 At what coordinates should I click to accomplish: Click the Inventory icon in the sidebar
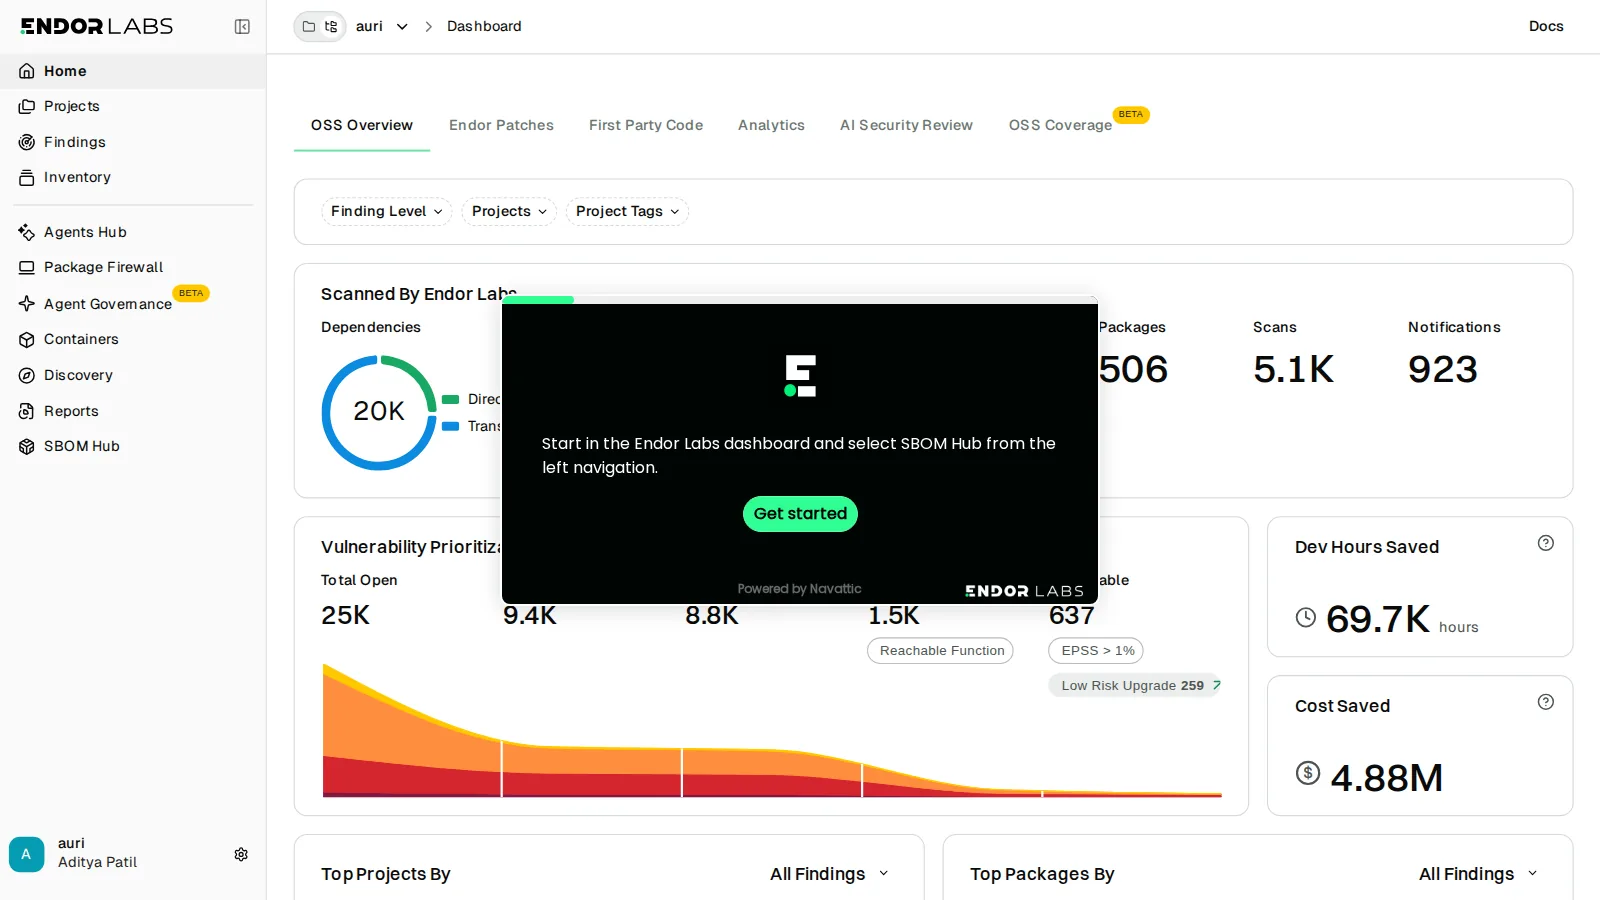coord(27,177)
